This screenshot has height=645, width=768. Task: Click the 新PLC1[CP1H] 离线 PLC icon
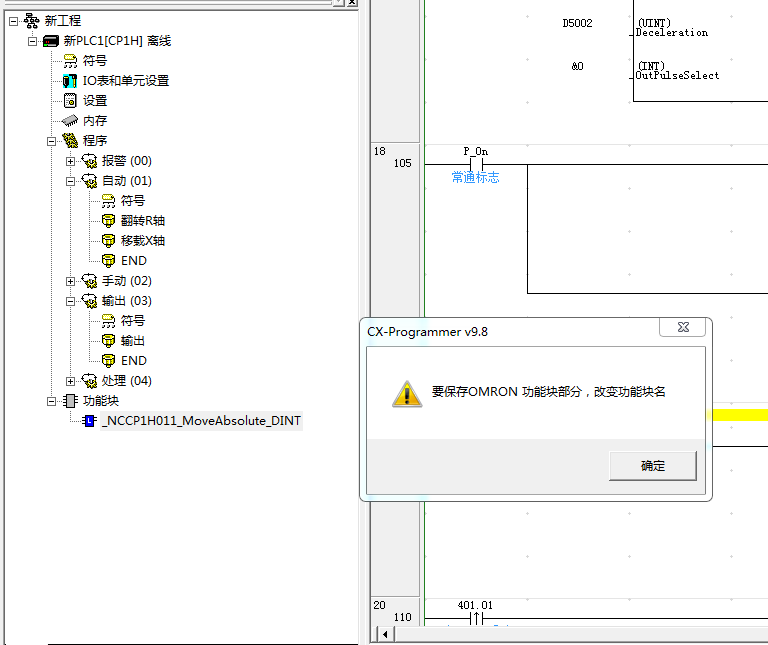(x=51, y=41)
